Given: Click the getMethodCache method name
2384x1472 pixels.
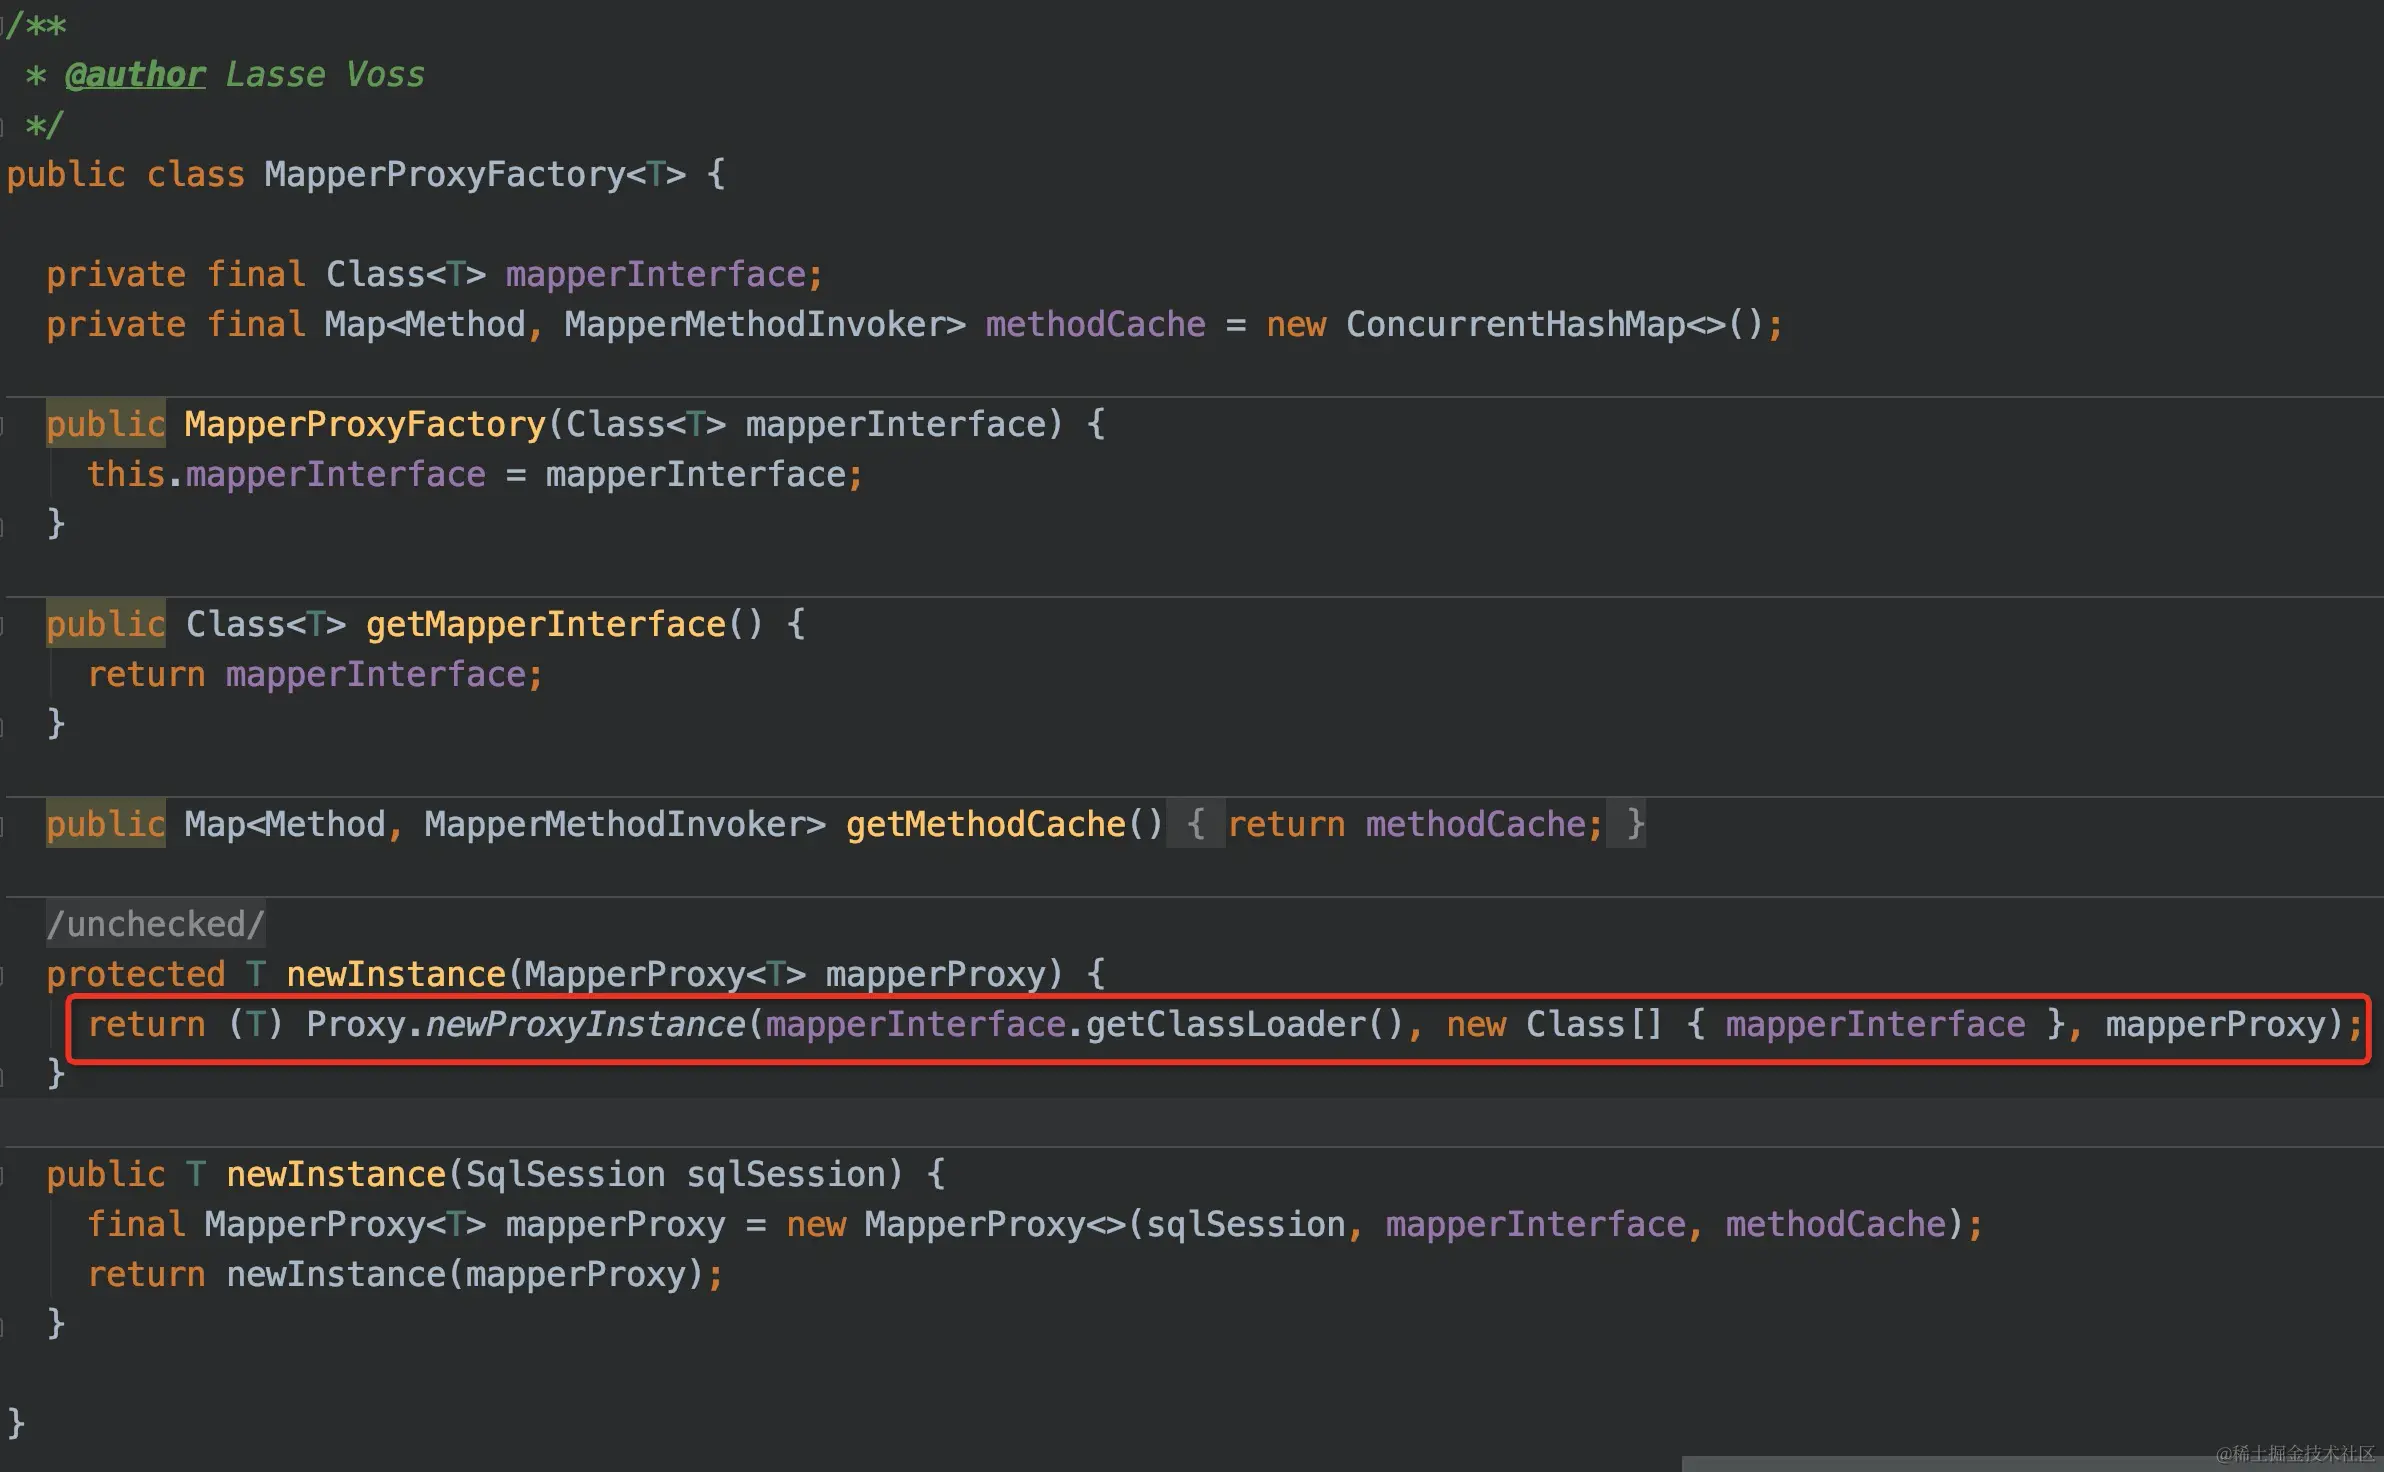Looking at the screenshot, I should pos(985,825).
